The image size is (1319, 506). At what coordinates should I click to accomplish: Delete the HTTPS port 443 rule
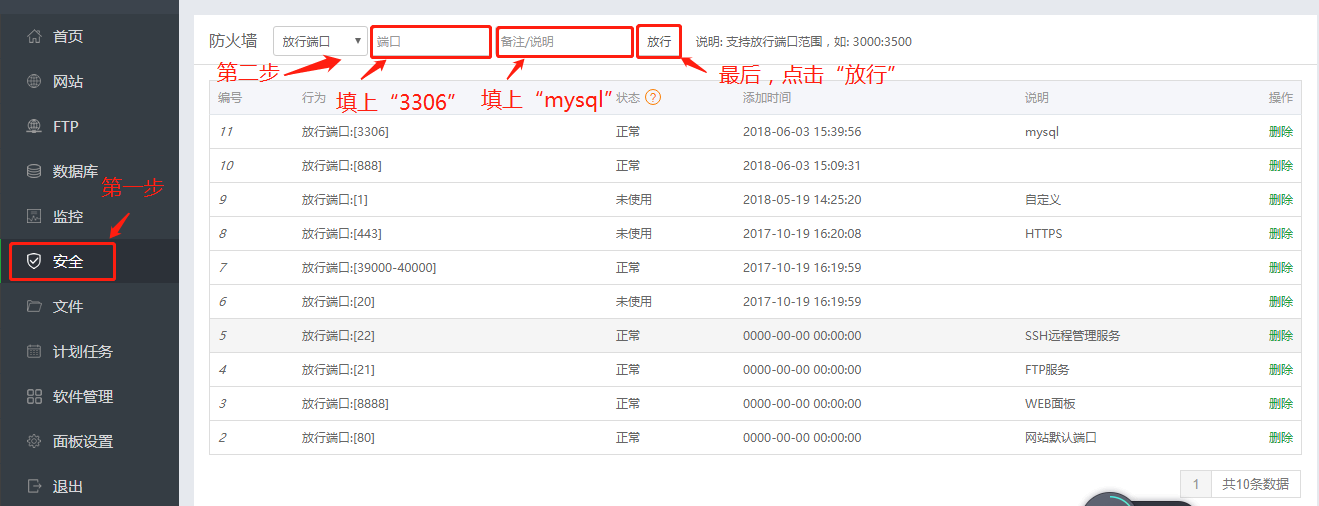point(1280,233)
